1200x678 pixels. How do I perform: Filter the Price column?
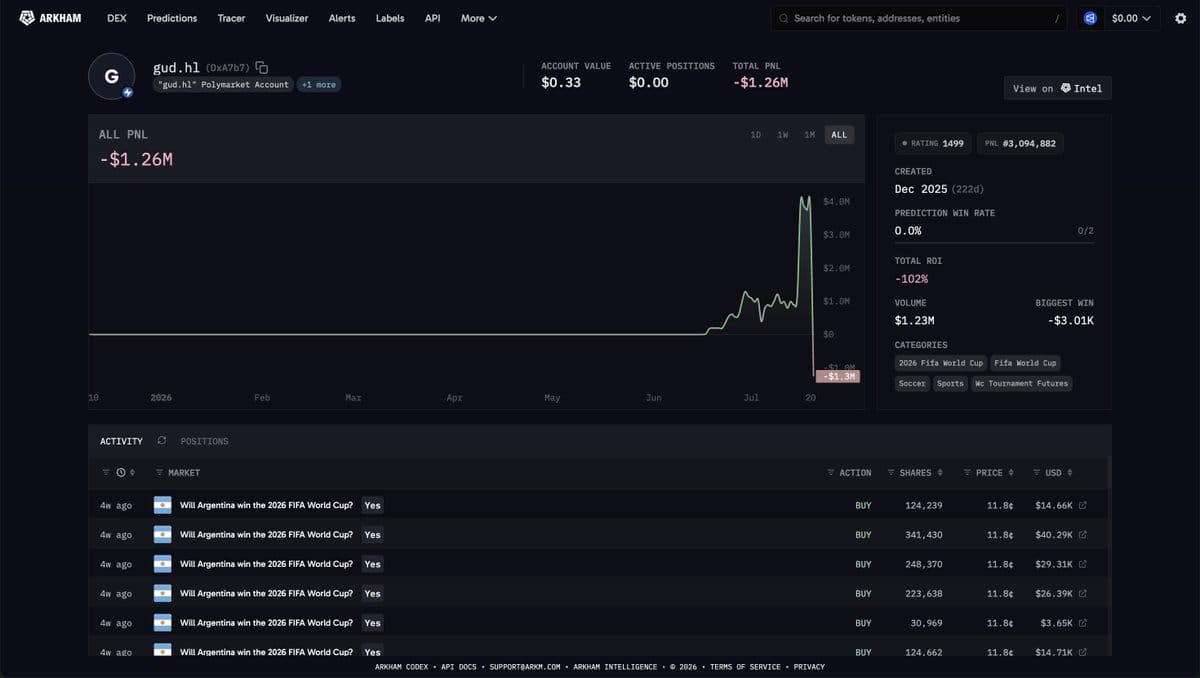(967, 472)
